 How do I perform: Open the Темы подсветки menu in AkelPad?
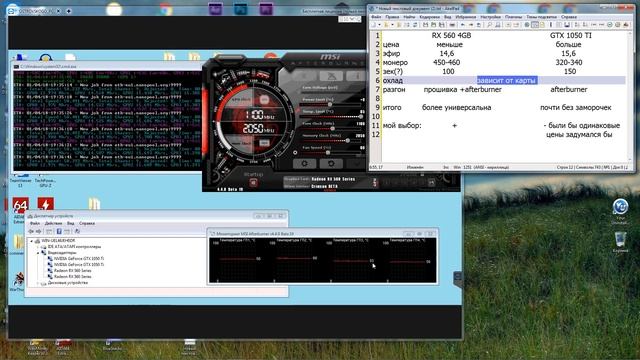click(541, 17)
